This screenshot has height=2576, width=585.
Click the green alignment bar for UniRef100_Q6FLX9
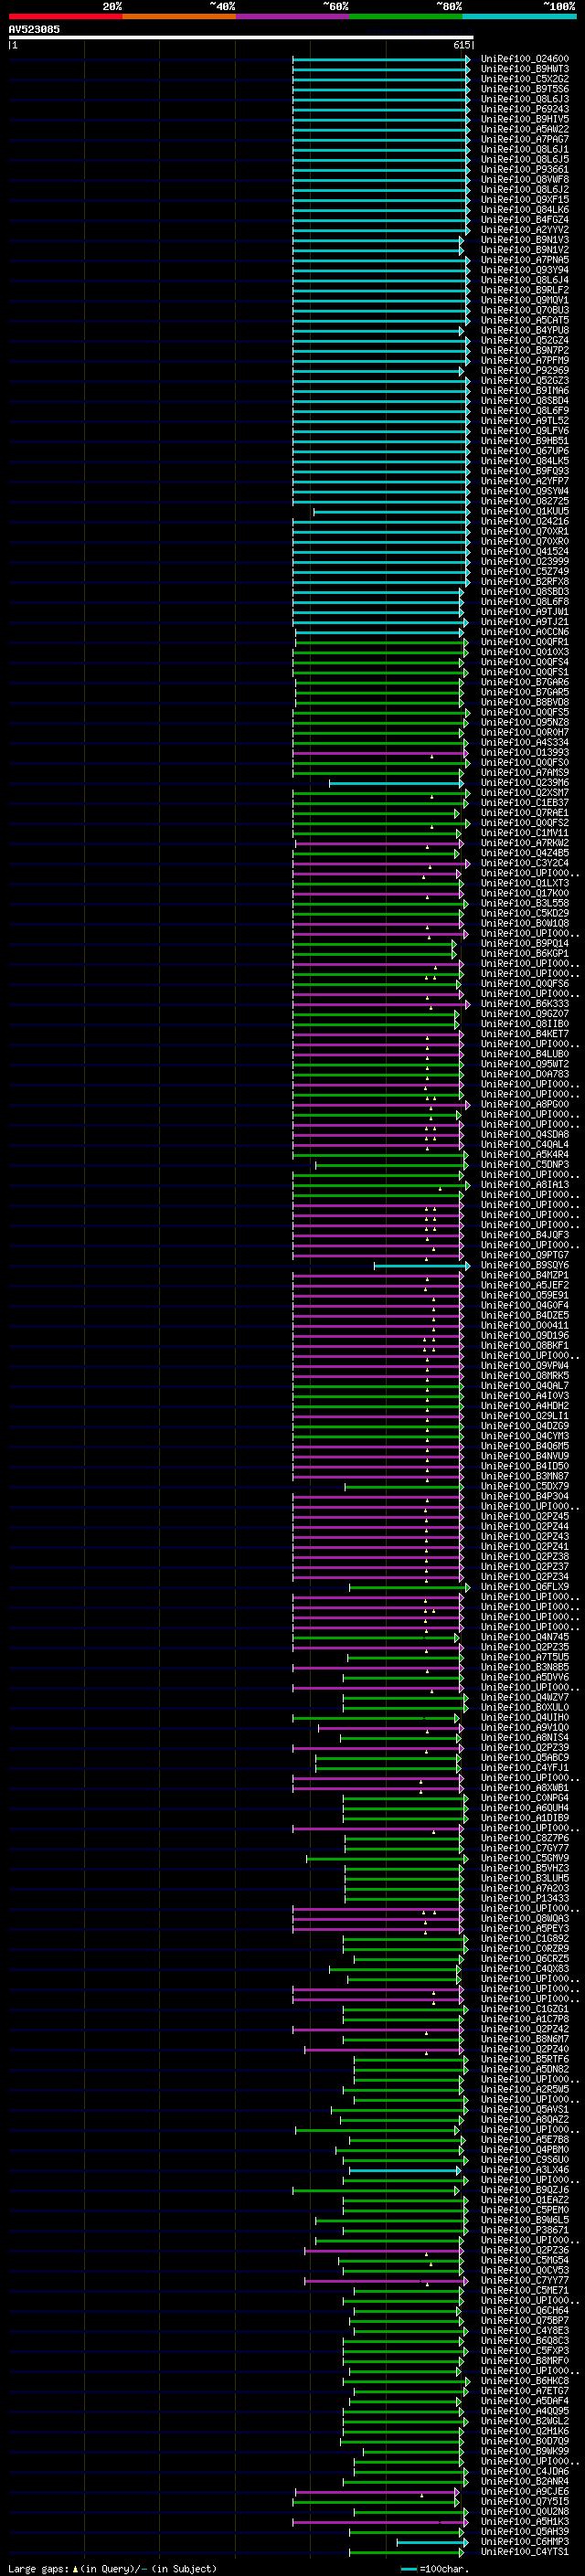click(x=410, y=1588)
